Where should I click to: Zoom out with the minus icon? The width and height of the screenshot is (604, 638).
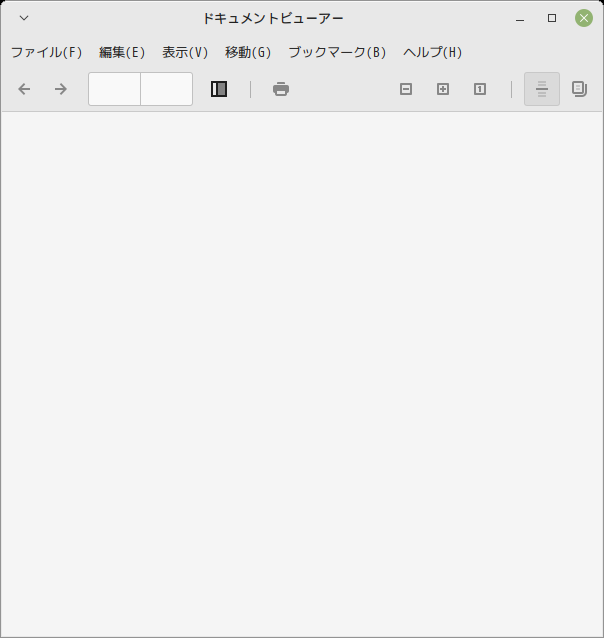[x=406, y=89]
